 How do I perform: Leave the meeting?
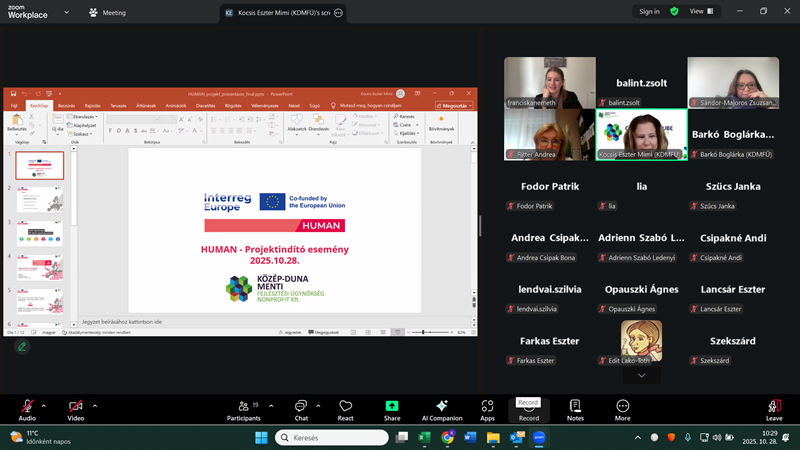point(773,408)
